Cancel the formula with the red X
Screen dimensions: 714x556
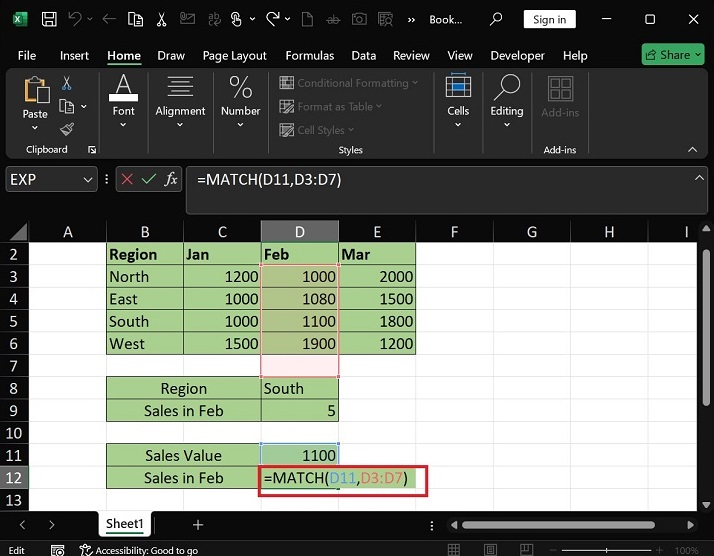pos(127,179)
